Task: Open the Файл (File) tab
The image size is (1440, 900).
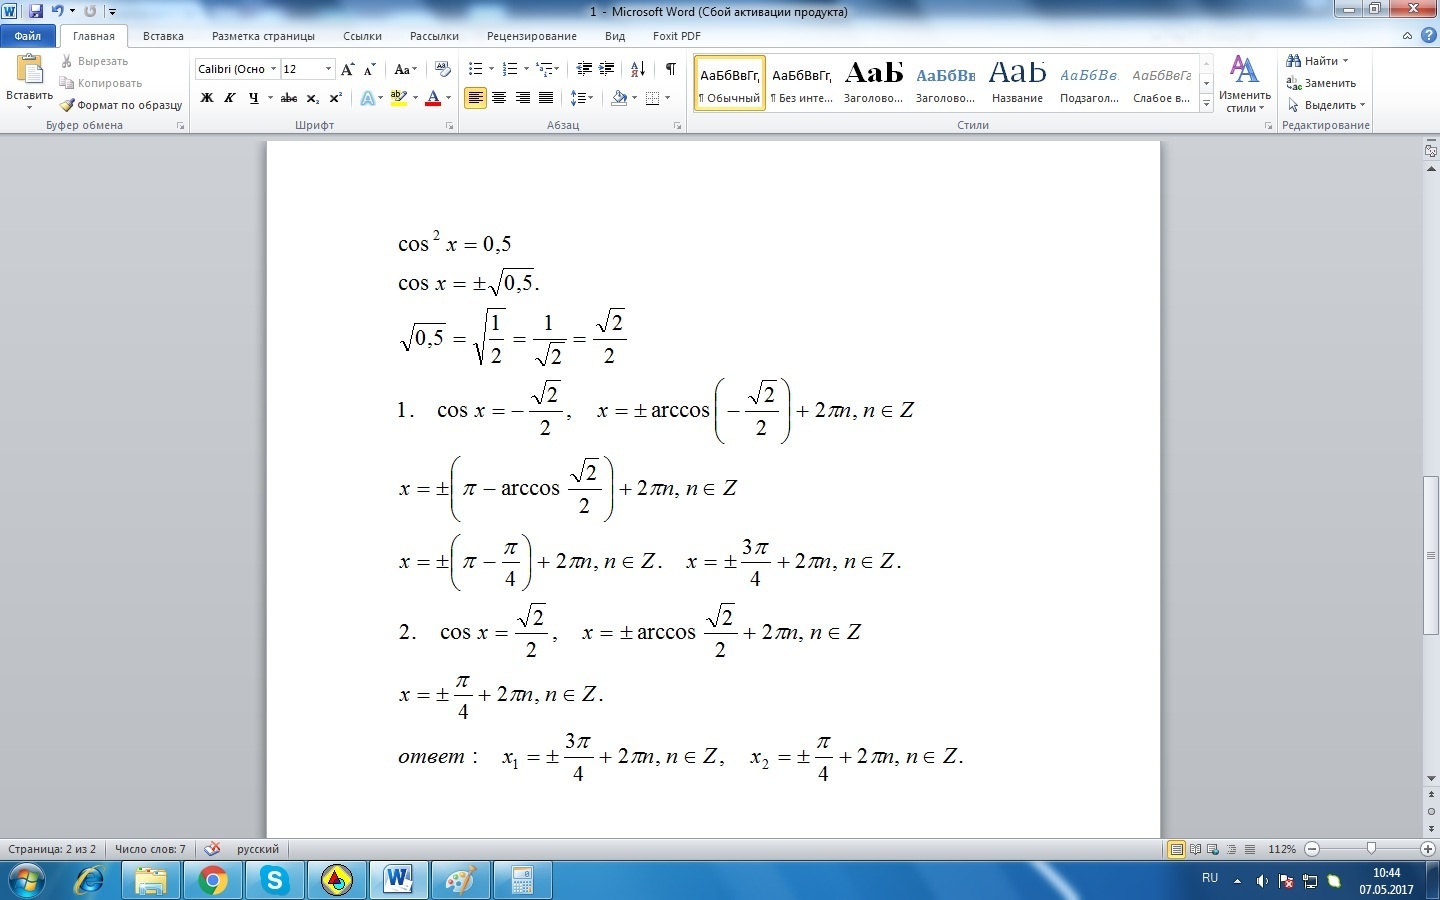Action: click(x=28, y=36)
